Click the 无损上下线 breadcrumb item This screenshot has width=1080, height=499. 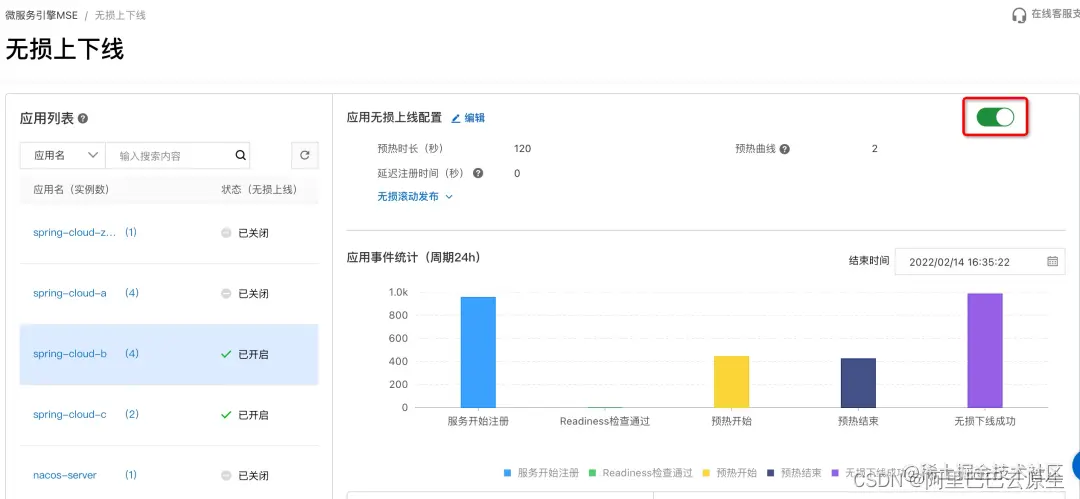coord(120,15)
